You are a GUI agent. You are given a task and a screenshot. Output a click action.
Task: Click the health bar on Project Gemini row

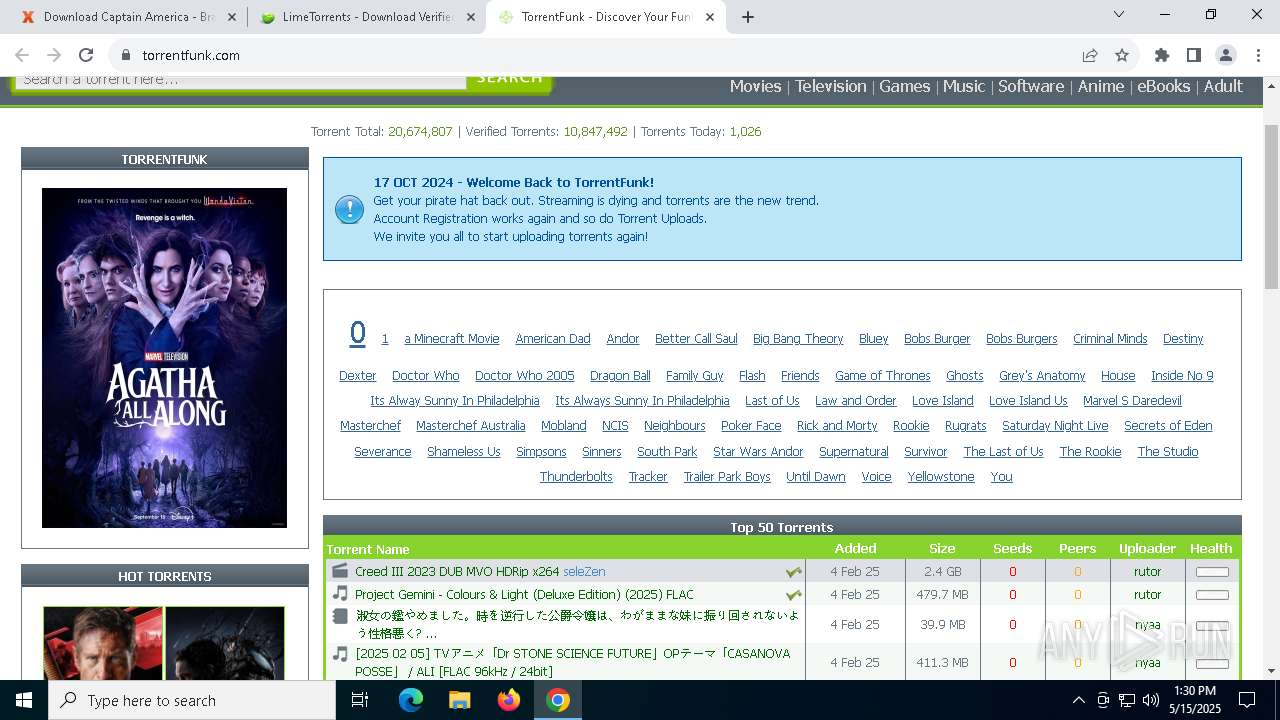(1212, 595)
